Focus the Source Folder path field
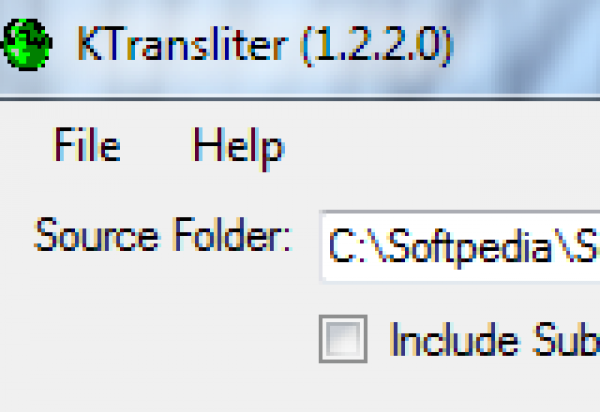This screenshot has height=412, width=600. click(460, 245)
